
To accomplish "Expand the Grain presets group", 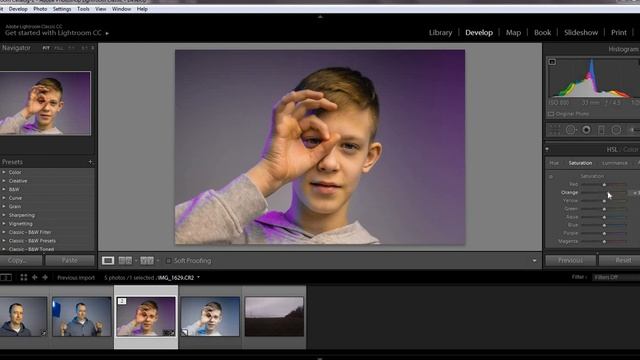I will [x=4, y=207].
